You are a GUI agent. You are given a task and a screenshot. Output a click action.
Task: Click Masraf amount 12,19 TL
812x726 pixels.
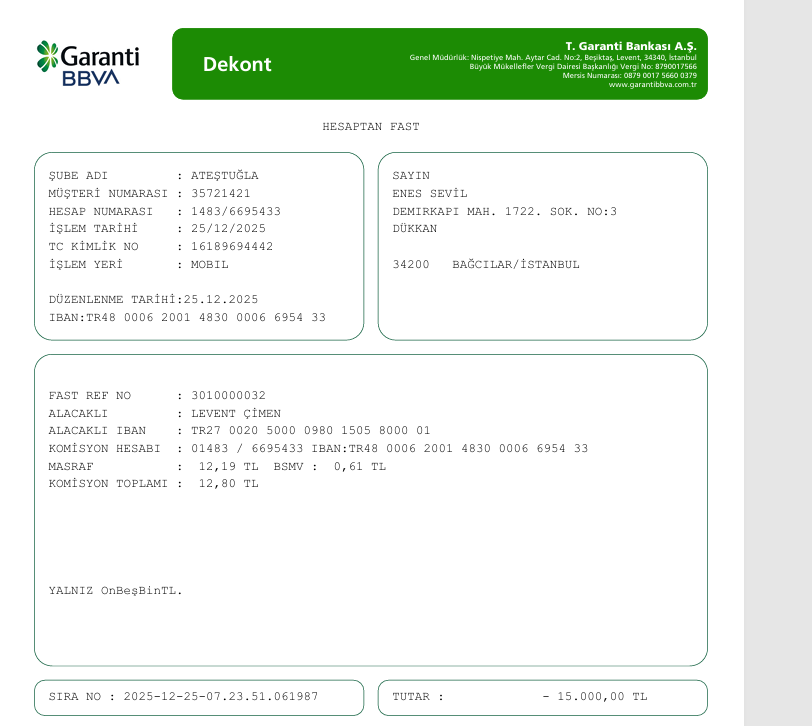click(x=228, y=467)
